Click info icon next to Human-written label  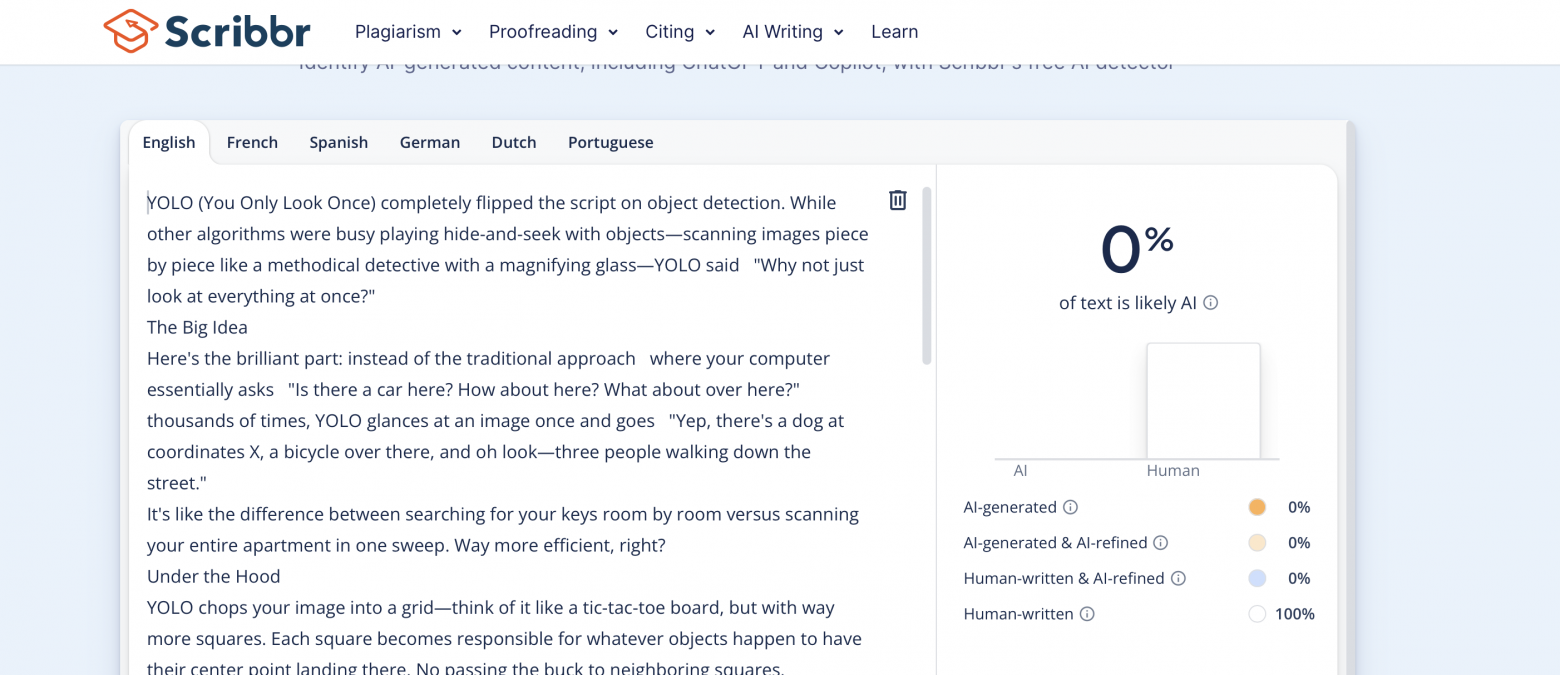click(1087, 614)
